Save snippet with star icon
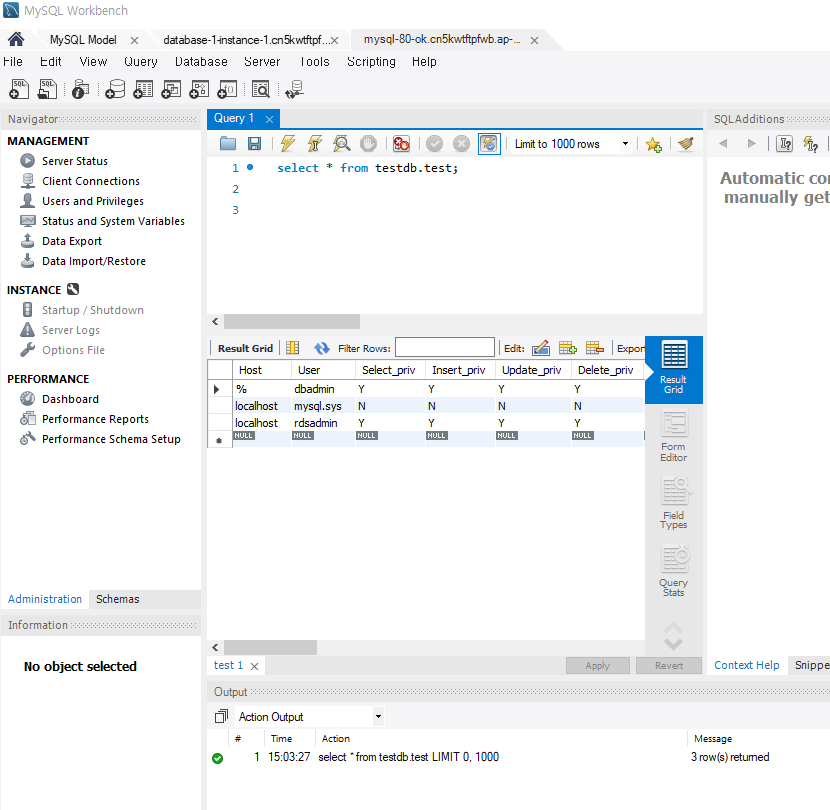 coord(653,144)
